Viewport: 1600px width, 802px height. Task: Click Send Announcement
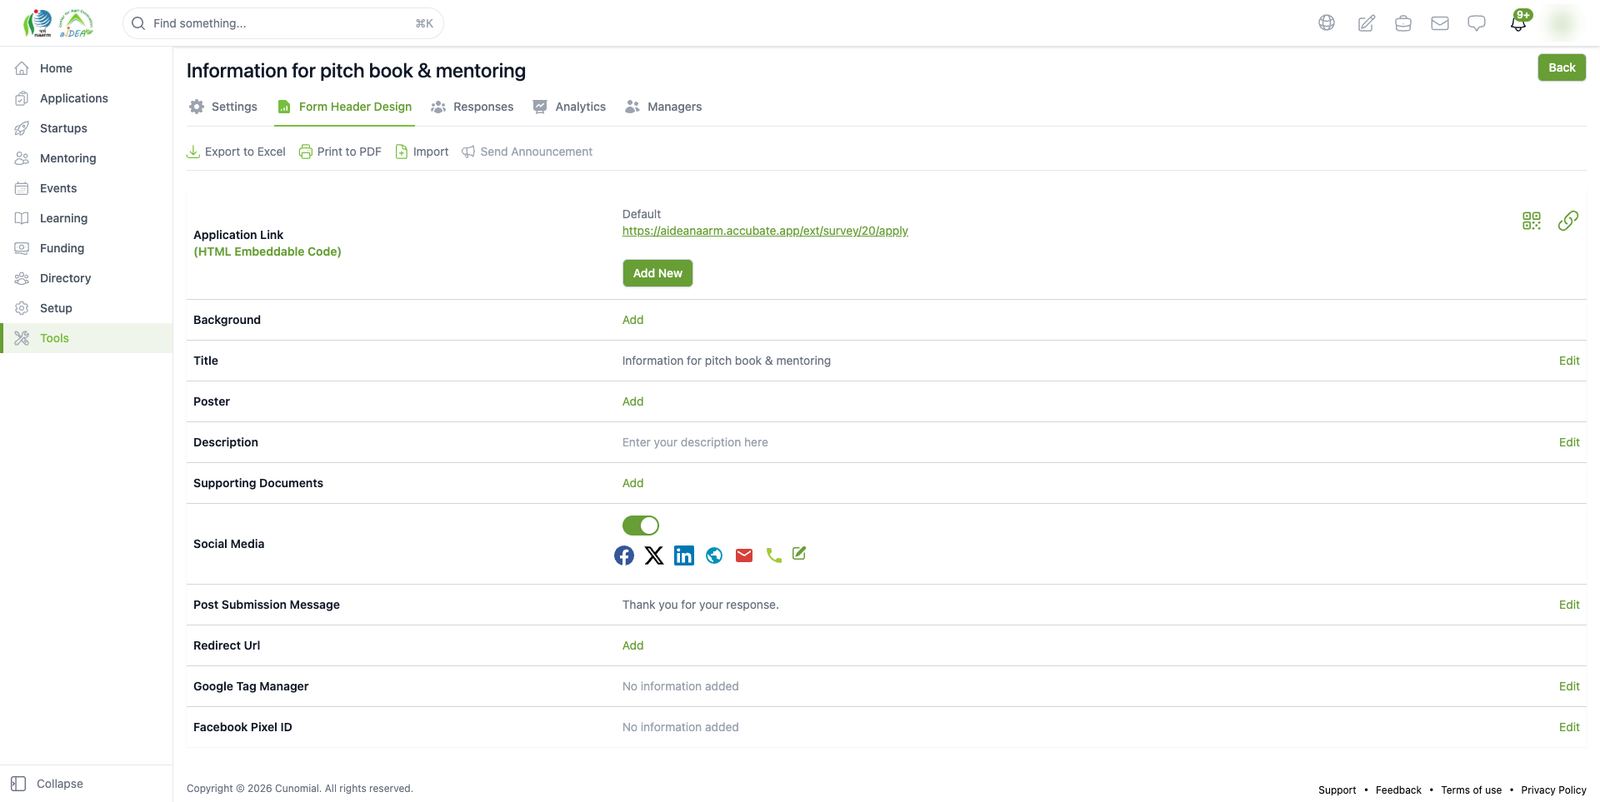pos(527,152)
